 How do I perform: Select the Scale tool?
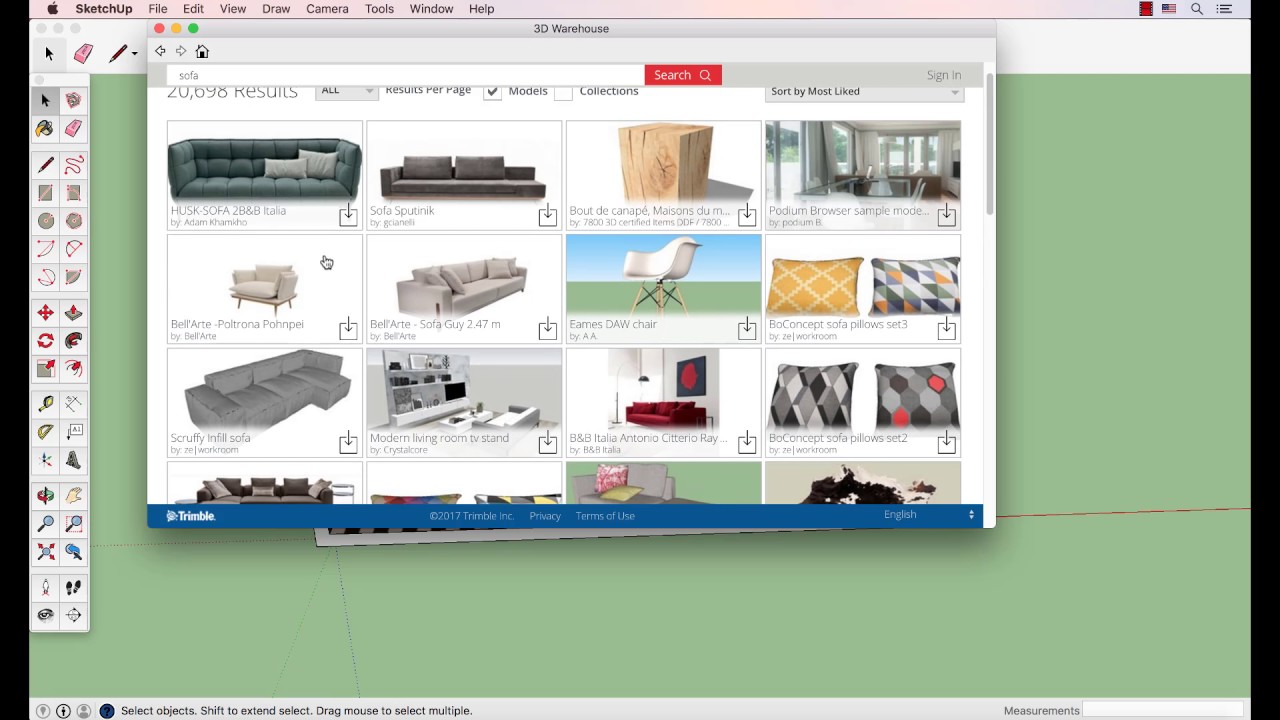click(x=45, y=369)
